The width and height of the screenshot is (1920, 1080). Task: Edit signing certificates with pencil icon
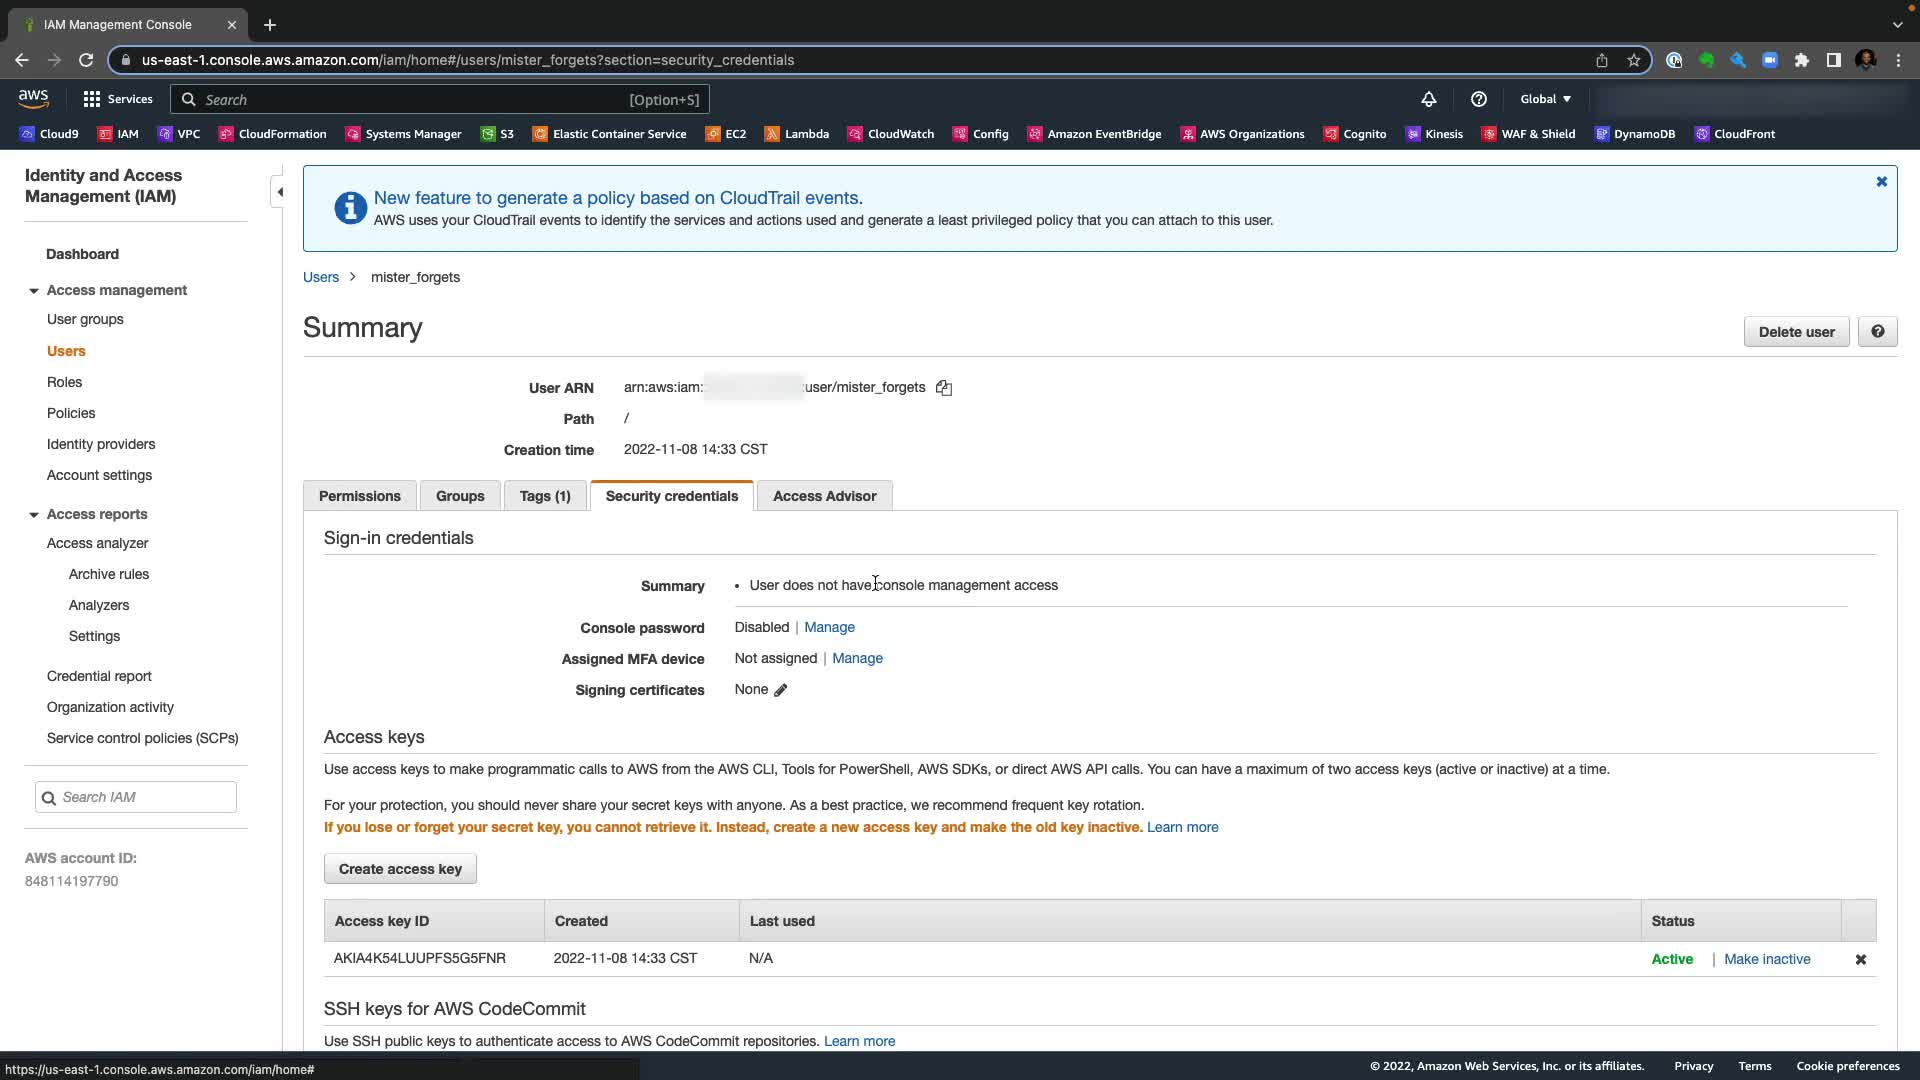780,690
